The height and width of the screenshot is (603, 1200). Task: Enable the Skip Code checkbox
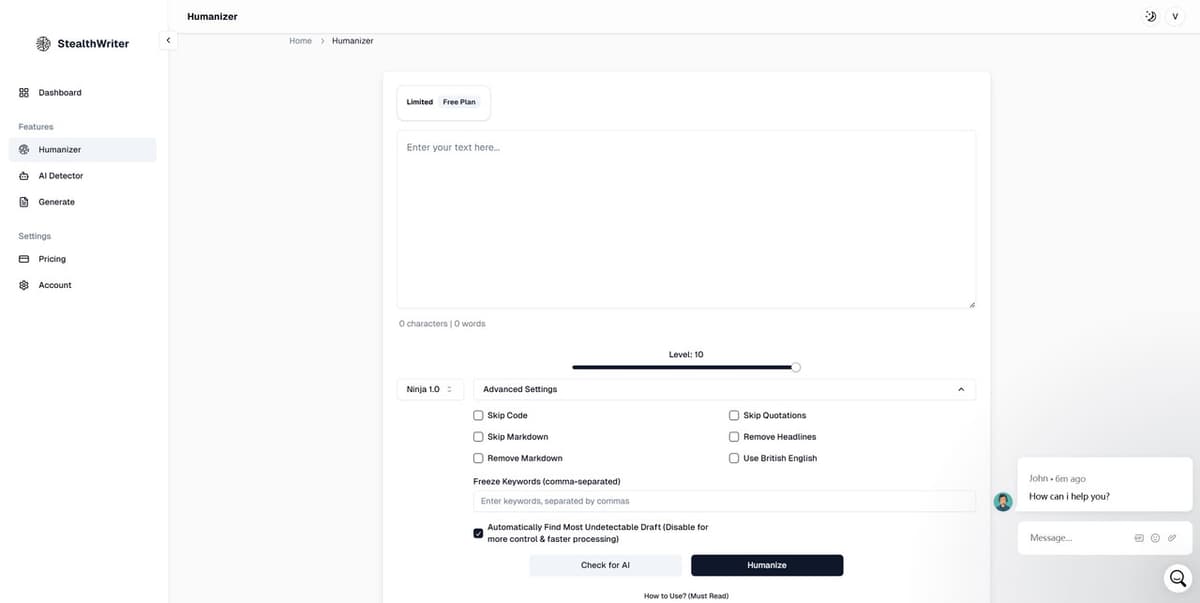tap(478, 415)
